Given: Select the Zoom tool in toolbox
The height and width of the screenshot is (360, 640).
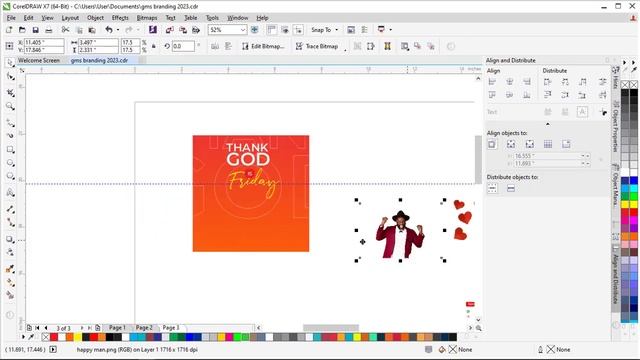Looking at the screenshot, I should pyautogui.click(x=10, y=107).
